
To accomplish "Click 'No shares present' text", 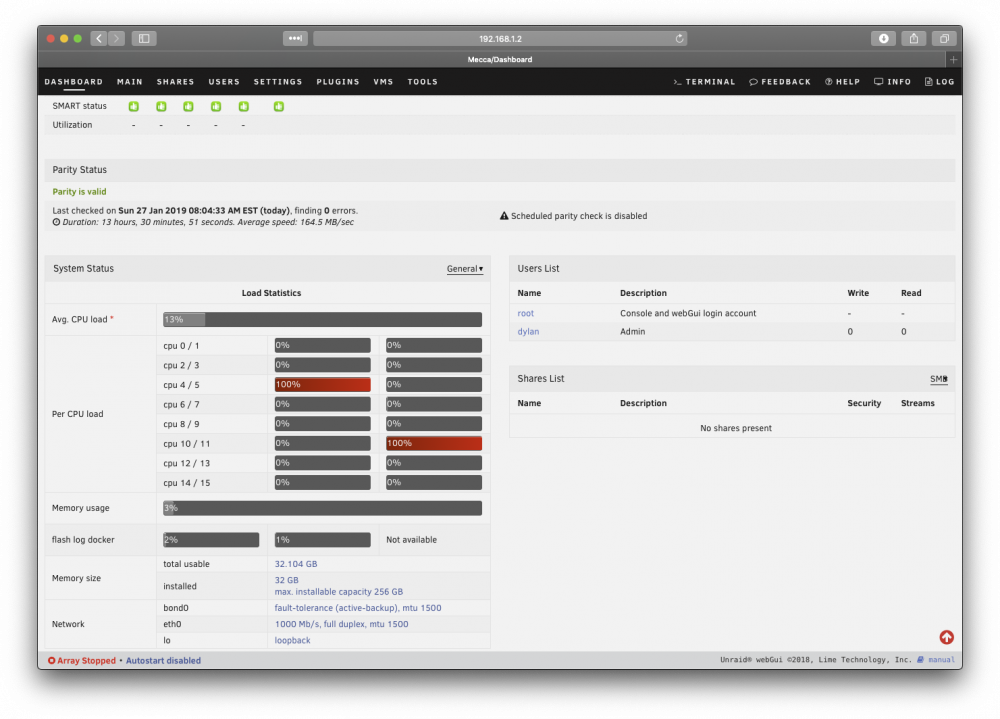I will click(736, 428).
